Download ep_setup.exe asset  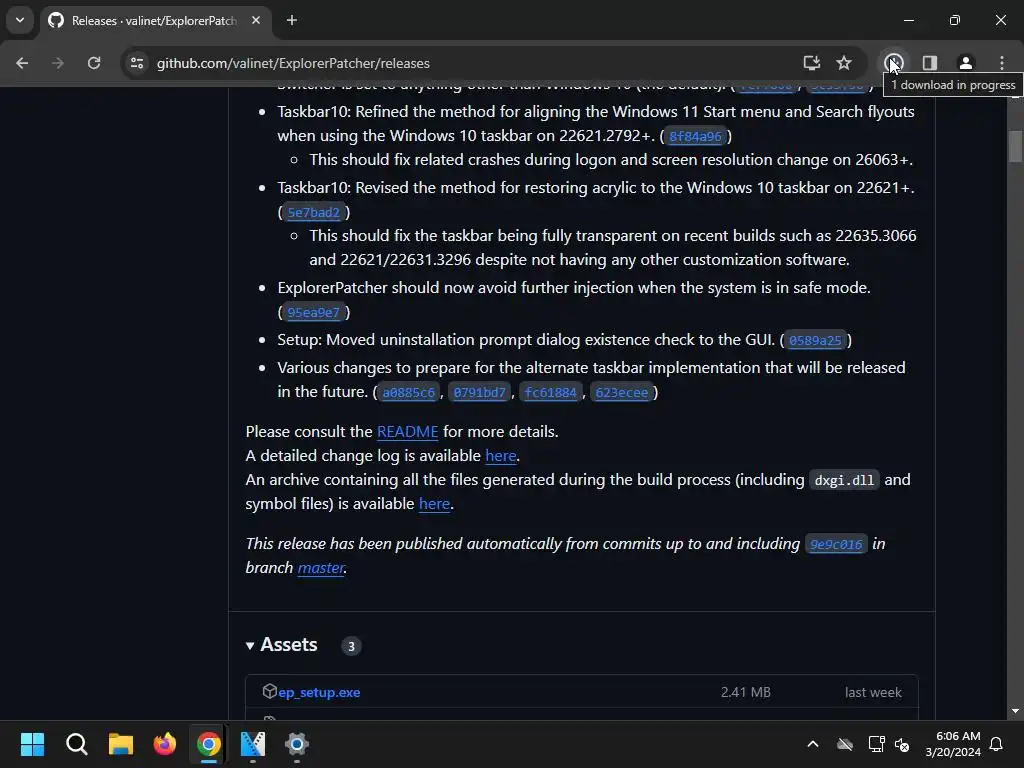click(319, 692)
